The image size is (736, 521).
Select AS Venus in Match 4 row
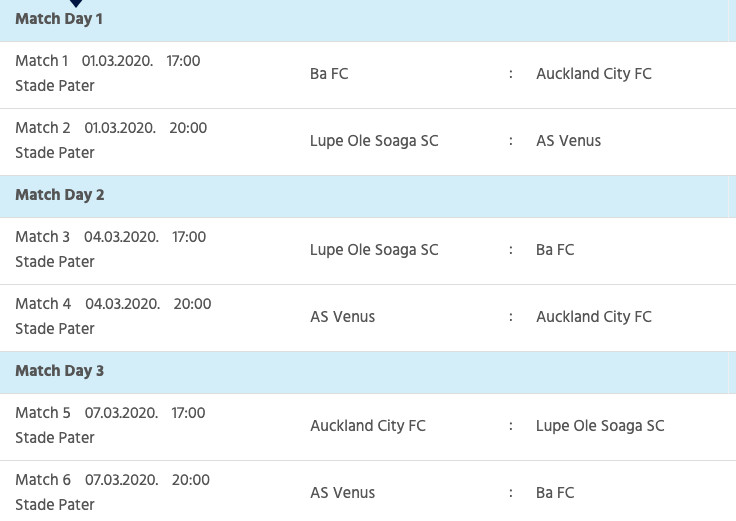[342, 317]
